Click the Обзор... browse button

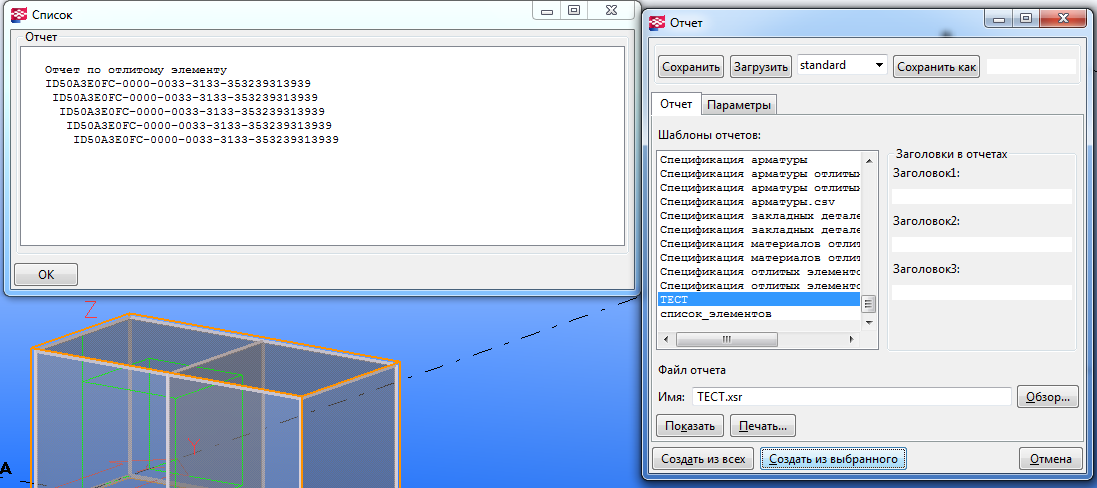point(1047,397)
